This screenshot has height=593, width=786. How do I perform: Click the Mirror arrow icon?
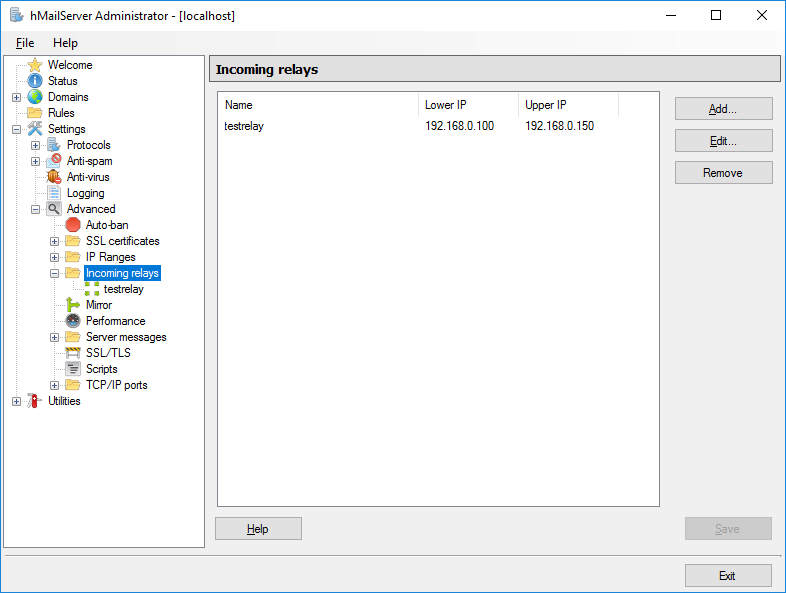(x=73, y=305)
